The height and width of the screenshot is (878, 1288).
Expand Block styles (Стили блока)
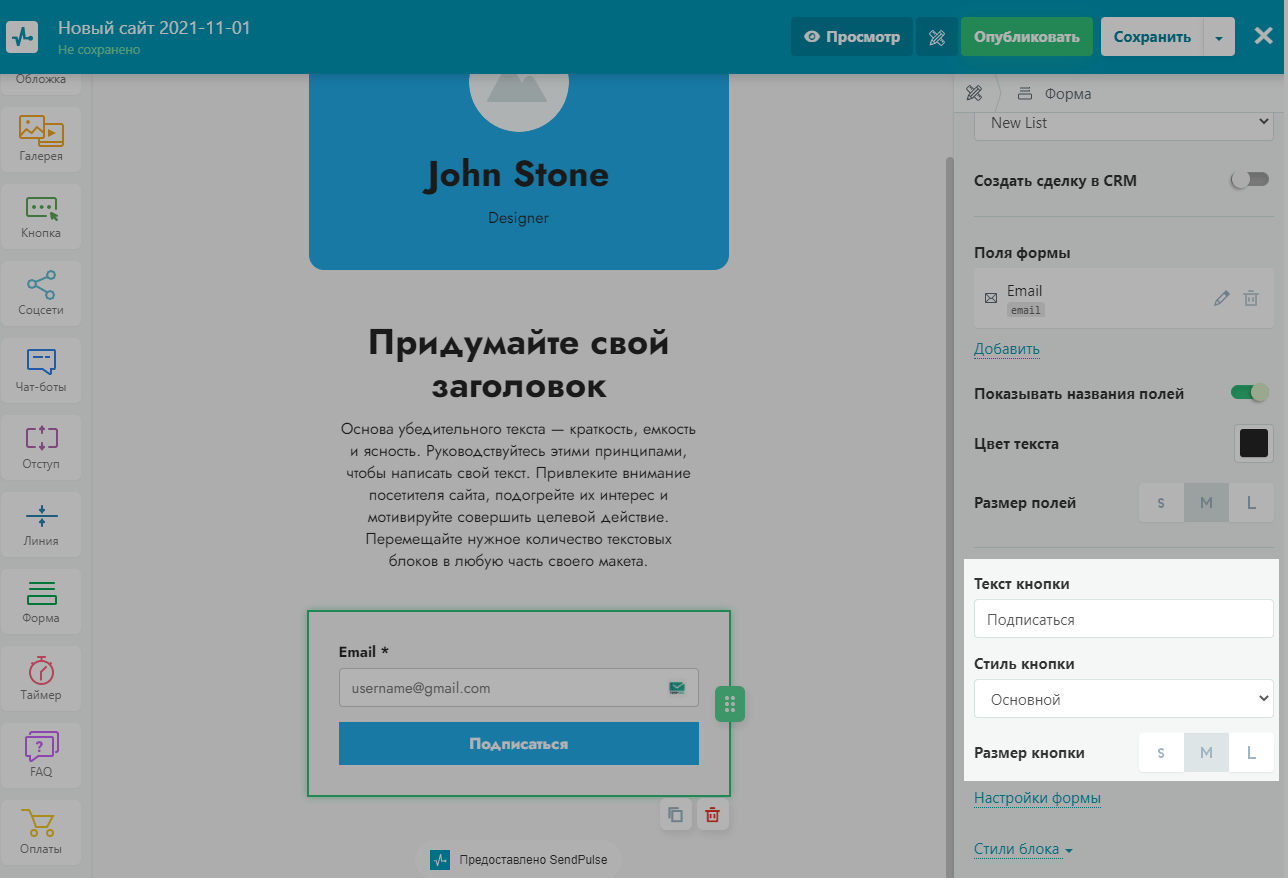[1023, 850]
